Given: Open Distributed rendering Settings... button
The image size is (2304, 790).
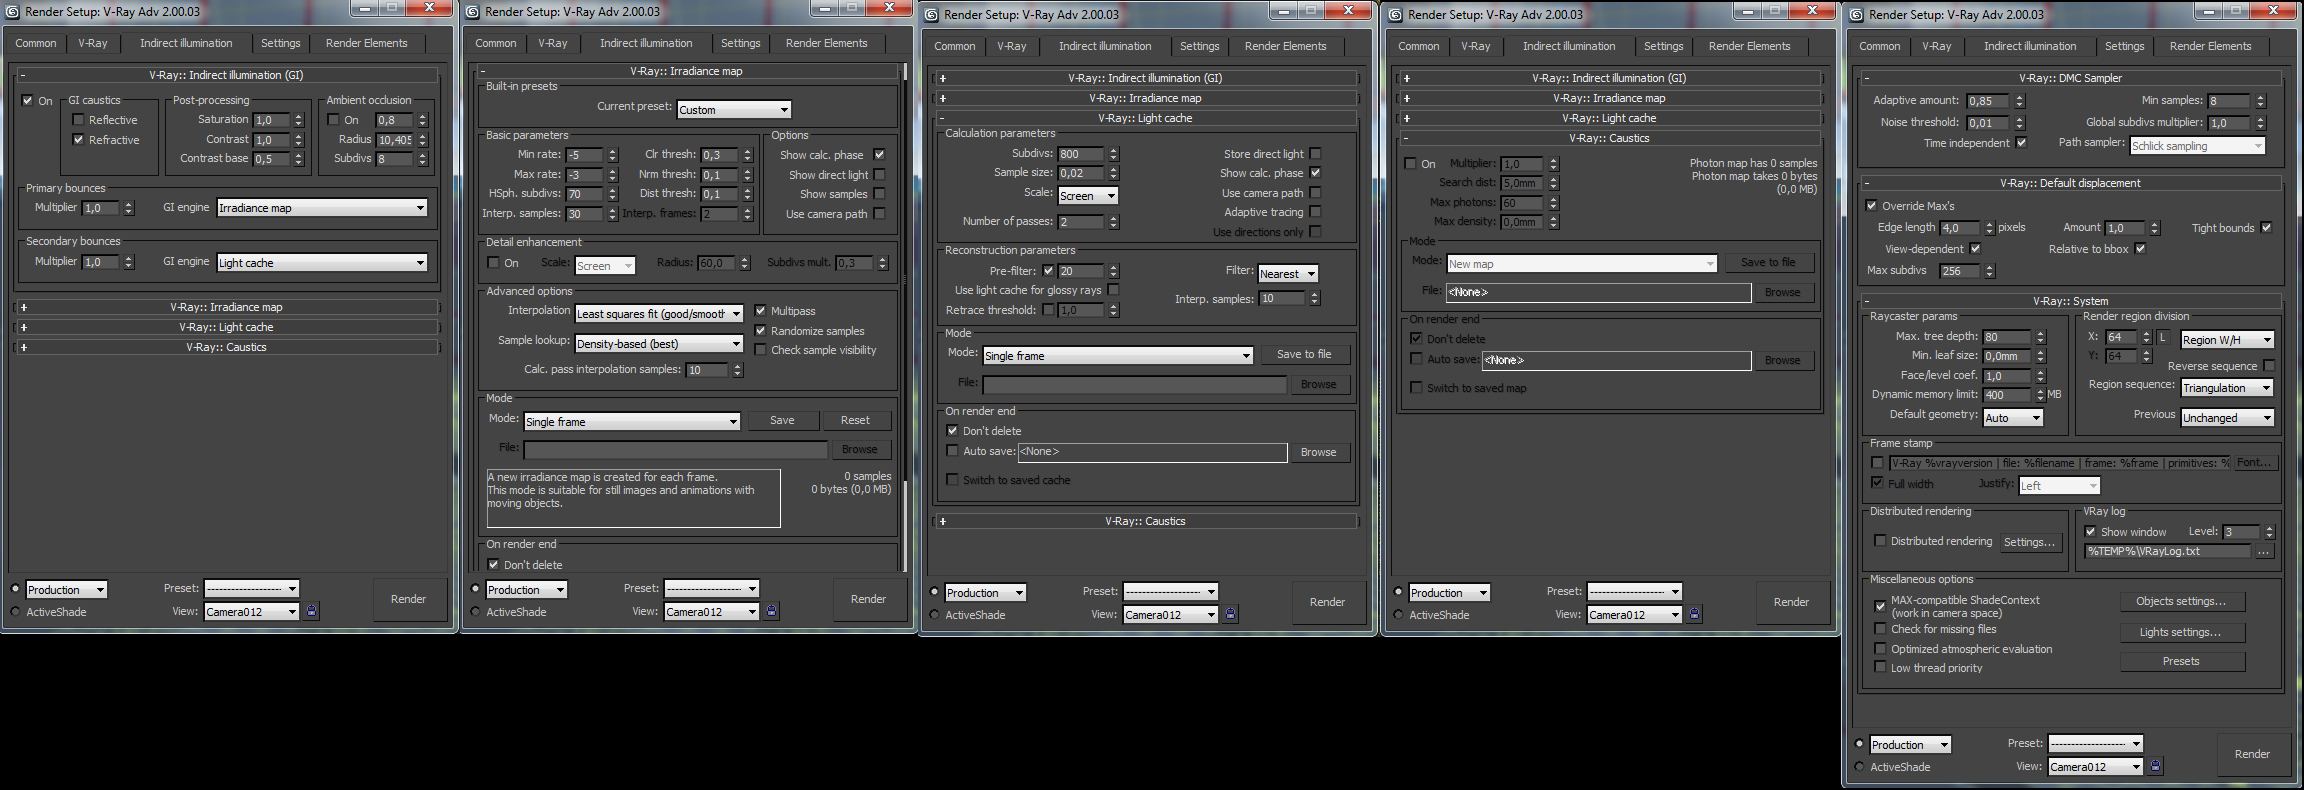Looking at the screenshot, I should 2030,542.
